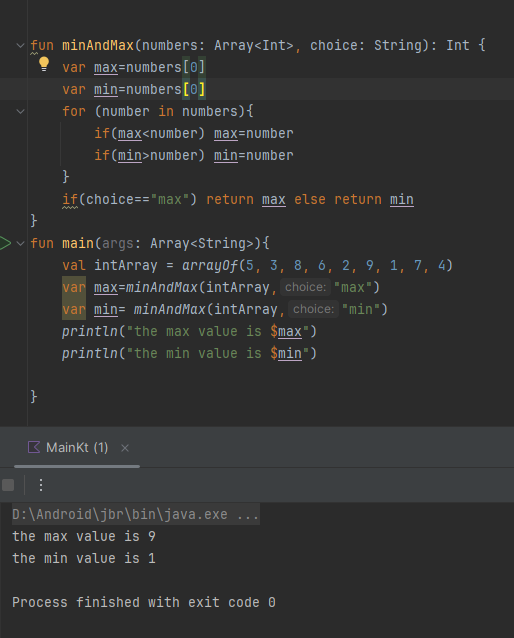Image resolution: width=514 pixels, height=638 pixels.
Task: Open the run panel more options menu
Action: [x=41, y=485]
